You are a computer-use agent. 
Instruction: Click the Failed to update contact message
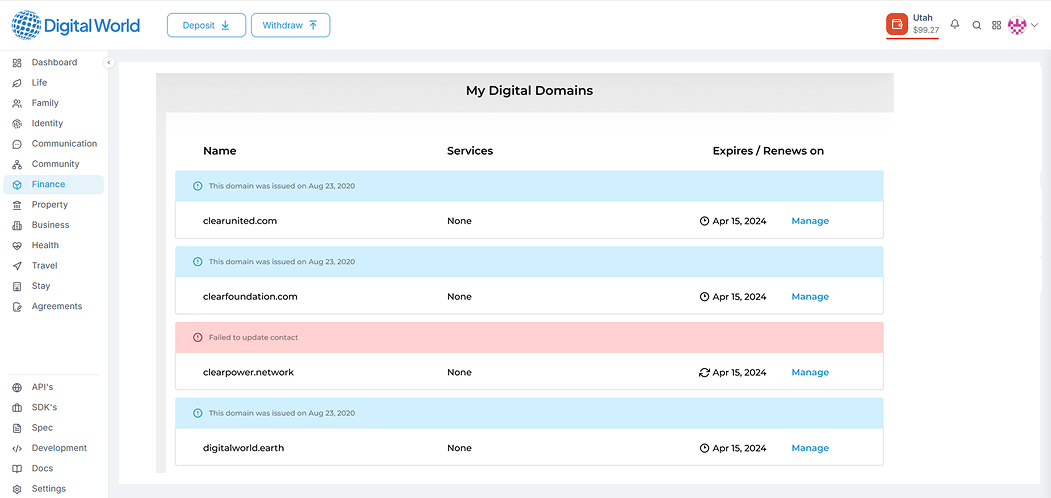[253, 337]
